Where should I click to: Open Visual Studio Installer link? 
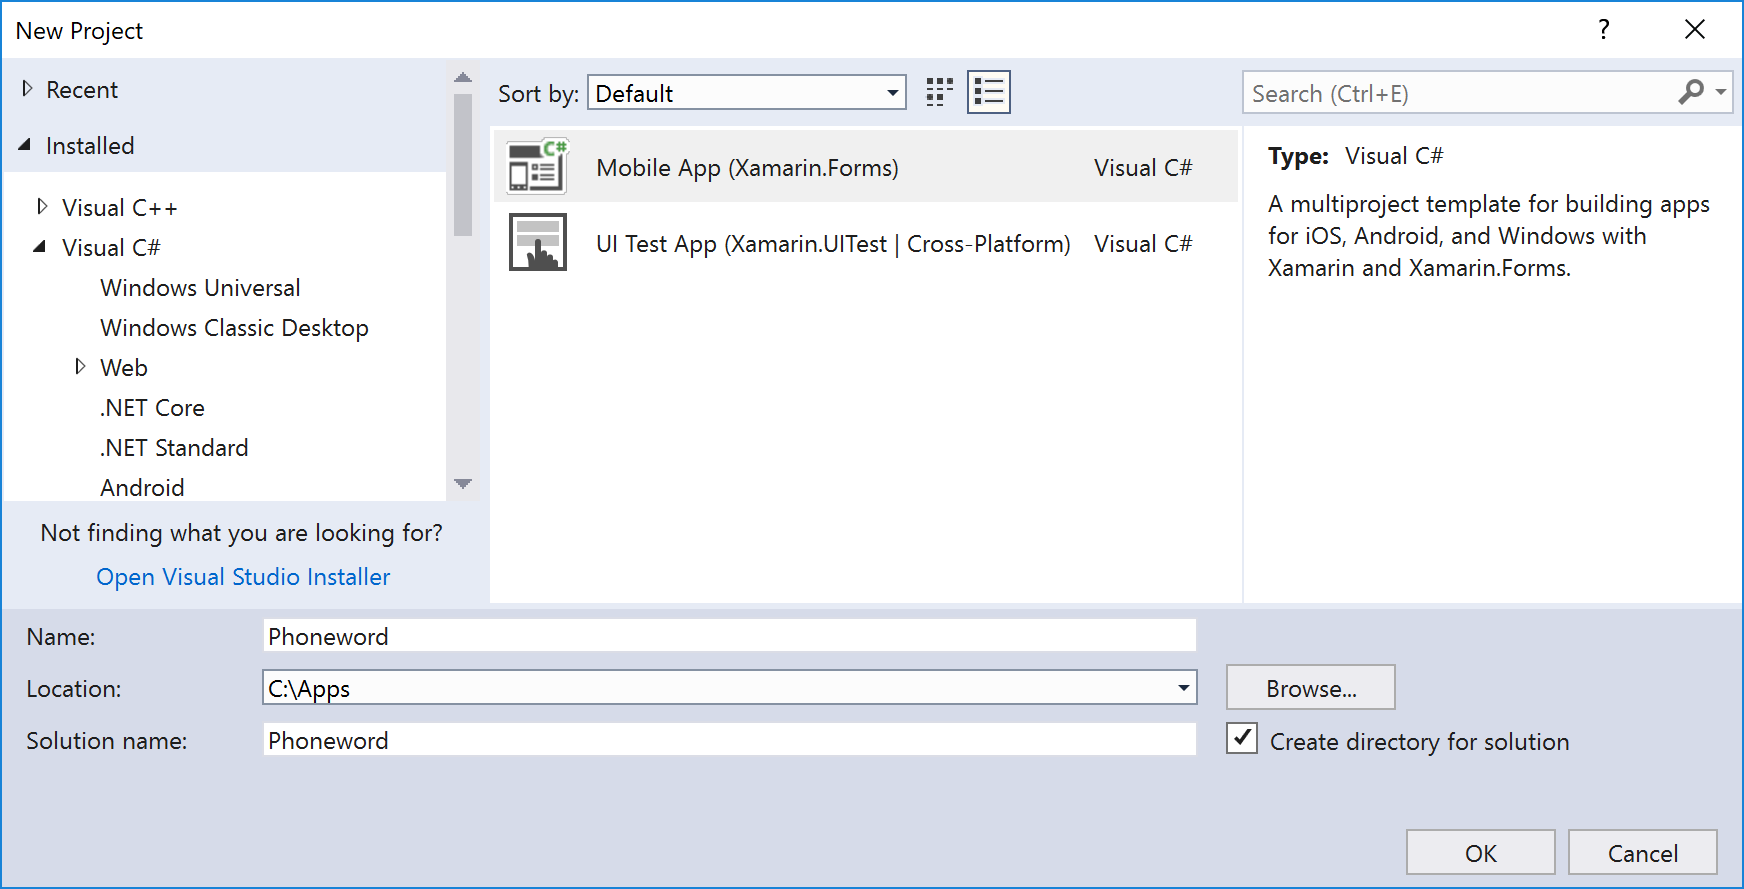pyautogui.click(x=243, y=577)
